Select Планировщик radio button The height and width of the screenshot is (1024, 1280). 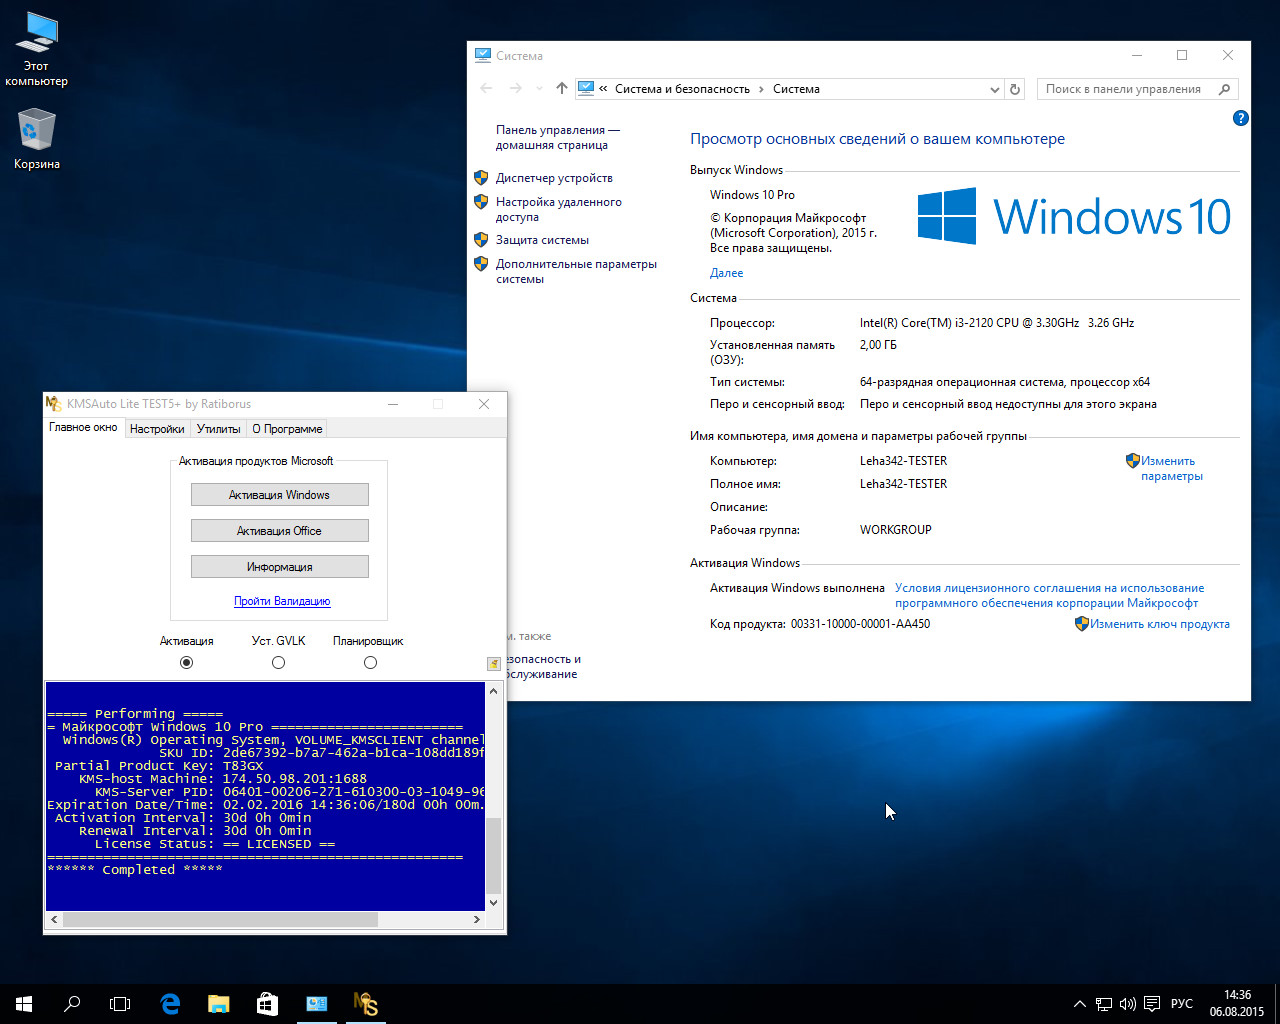pos(370,663)
